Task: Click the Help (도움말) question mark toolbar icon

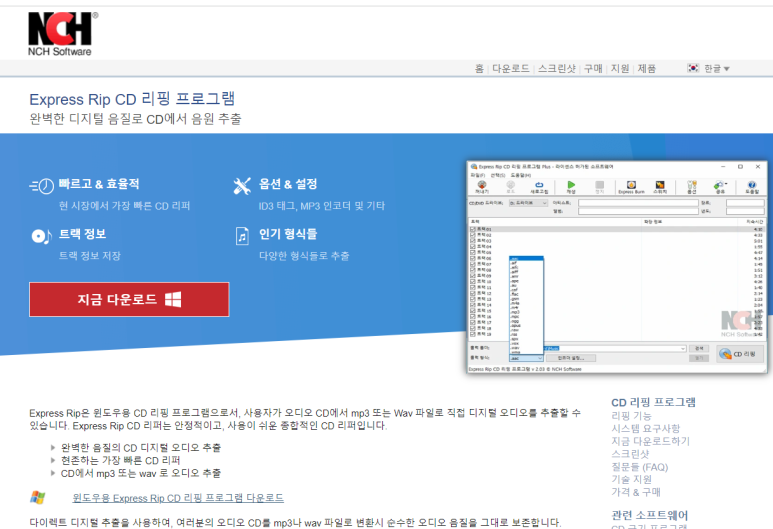Action: coord(752,185)
